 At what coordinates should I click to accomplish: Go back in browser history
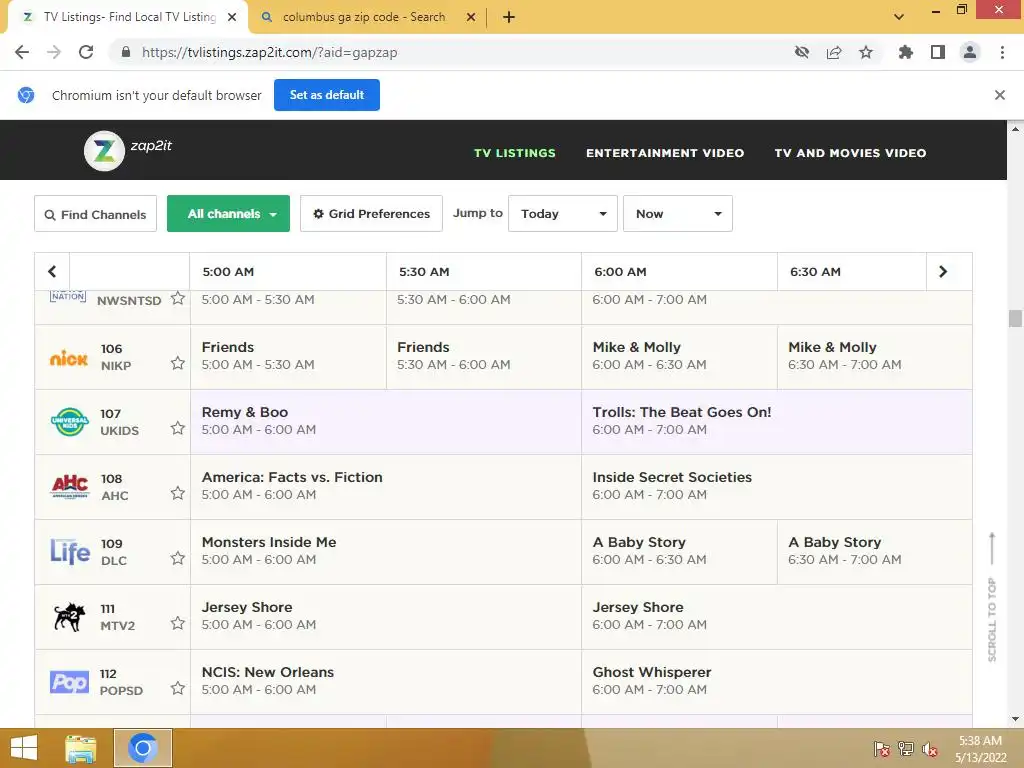pos(22,52)
